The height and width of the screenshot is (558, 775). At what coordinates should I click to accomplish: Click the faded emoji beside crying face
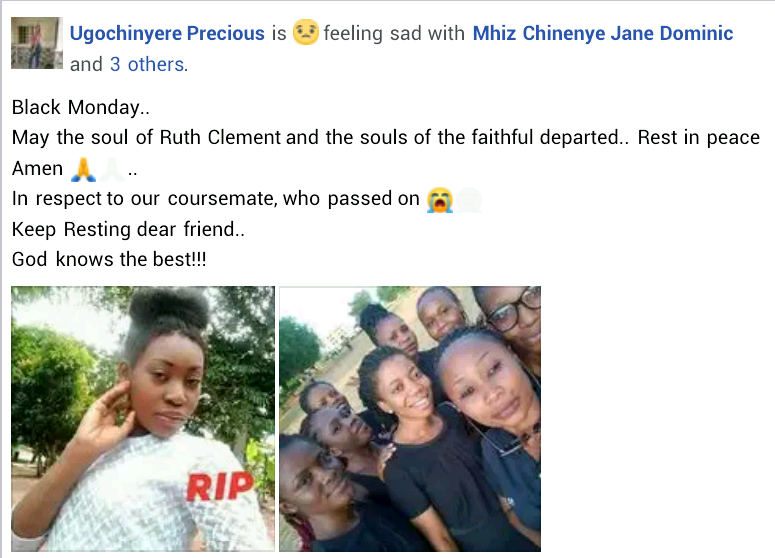[468, 200]
